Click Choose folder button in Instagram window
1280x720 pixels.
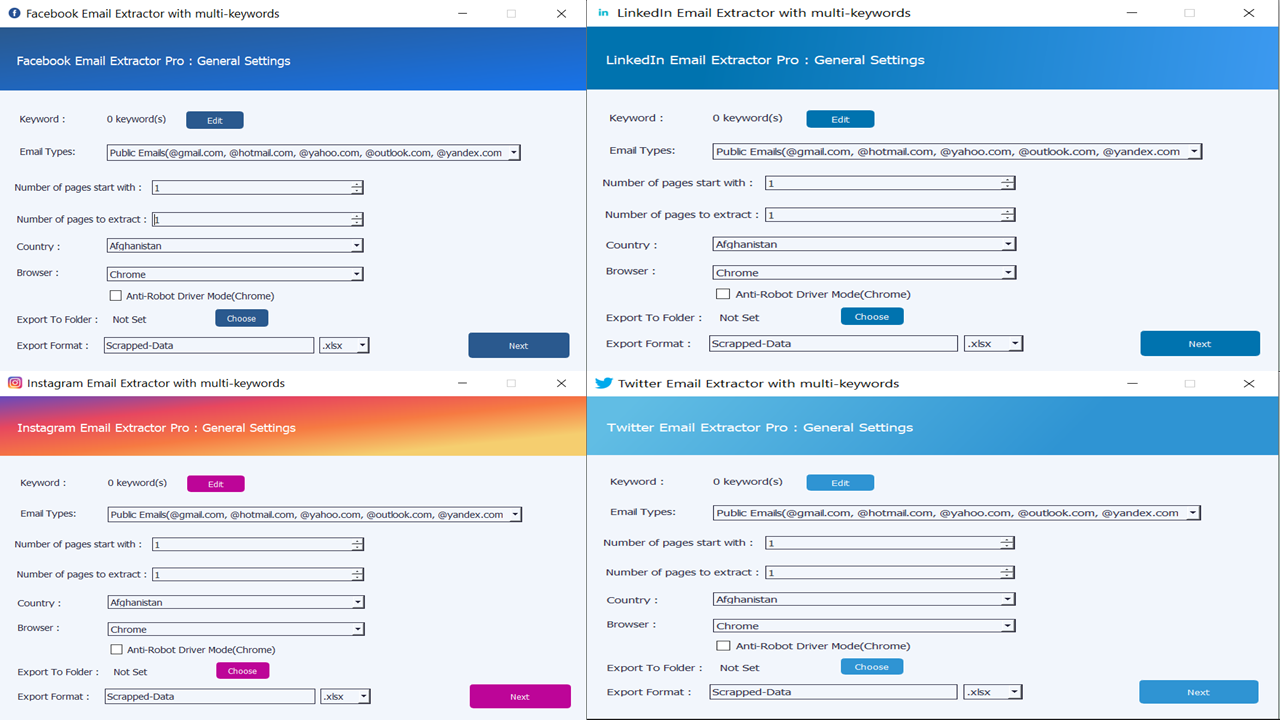(x=243, y=671)
